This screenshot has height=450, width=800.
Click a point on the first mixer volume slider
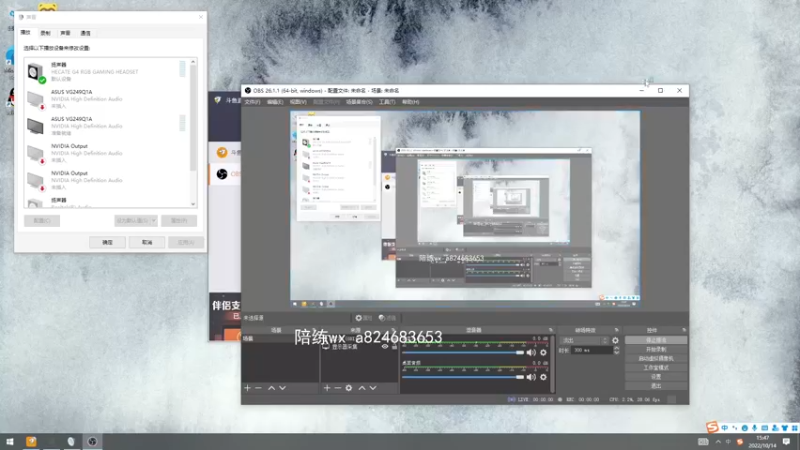click(x=462, y=353)
